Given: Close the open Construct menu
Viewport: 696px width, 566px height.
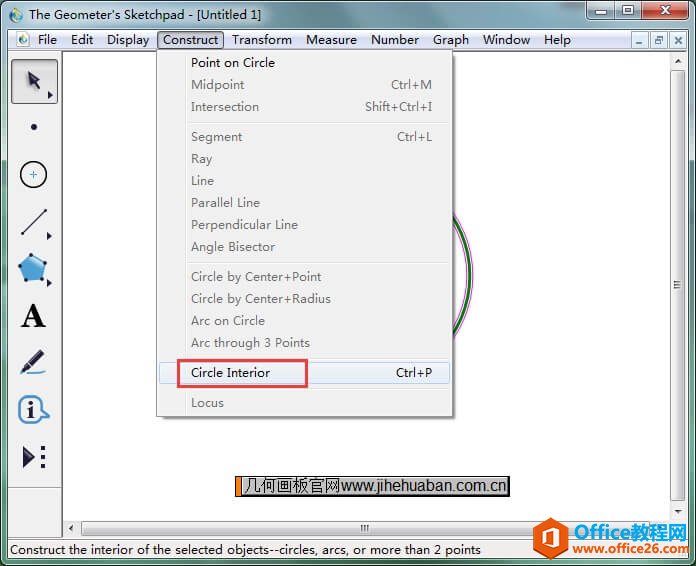Looking at the screenshot, I should tap(190, 40).
